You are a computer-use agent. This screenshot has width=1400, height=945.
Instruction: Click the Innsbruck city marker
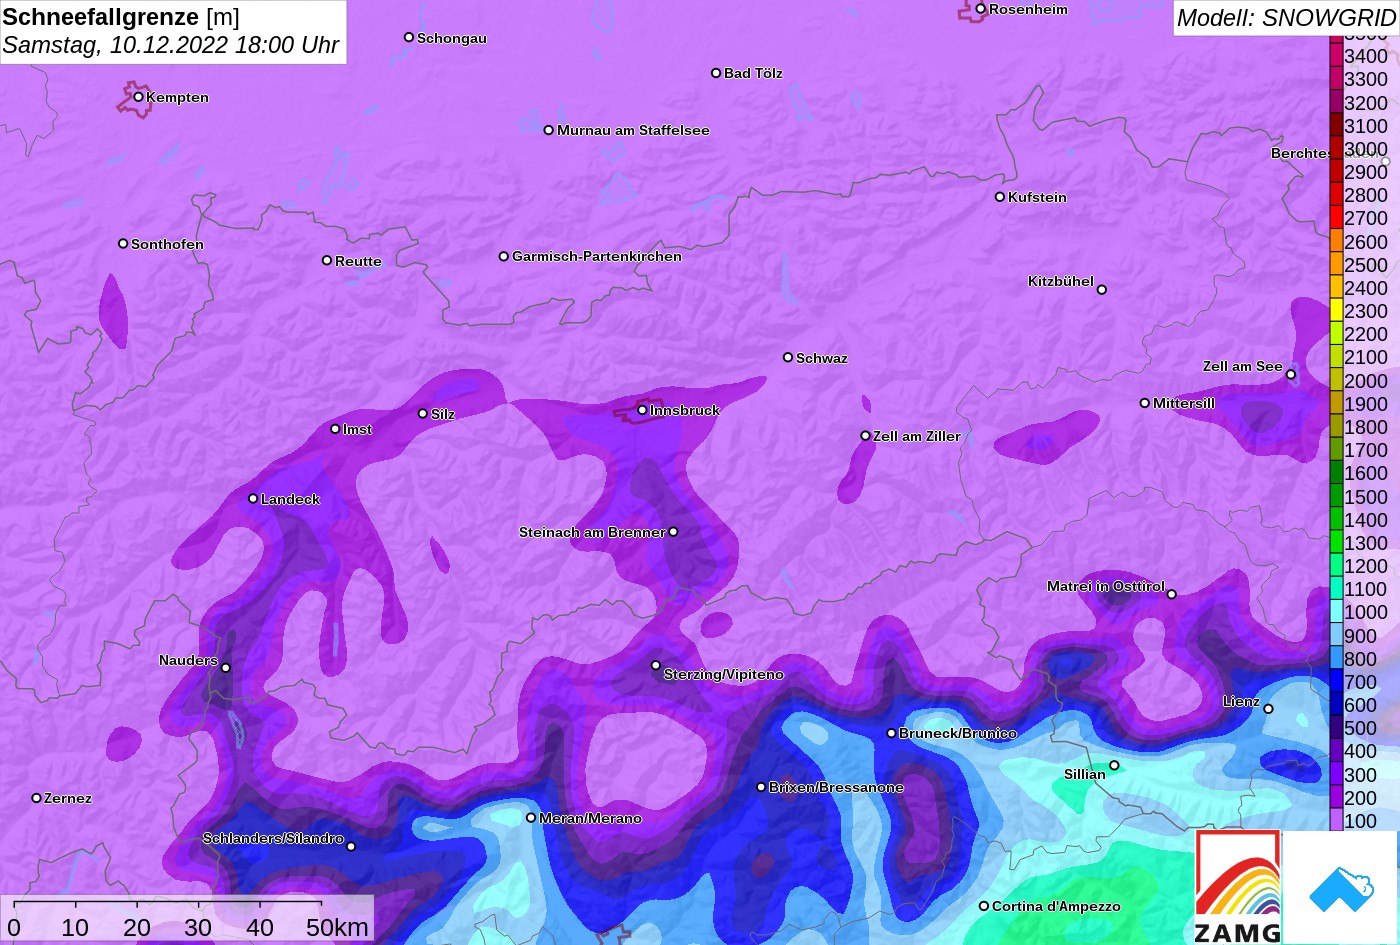point(642,410)
